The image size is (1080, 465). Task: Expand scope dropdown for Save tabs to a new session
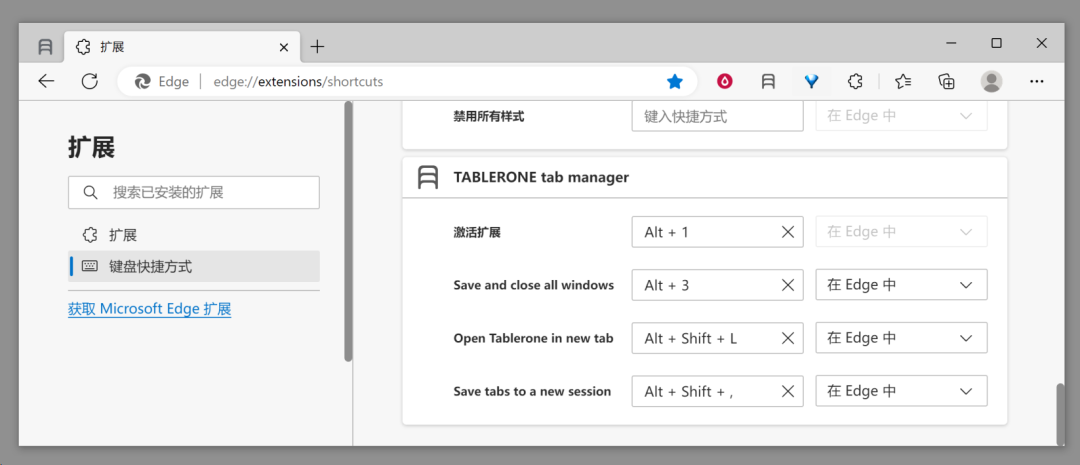click(x=901, y=391)
